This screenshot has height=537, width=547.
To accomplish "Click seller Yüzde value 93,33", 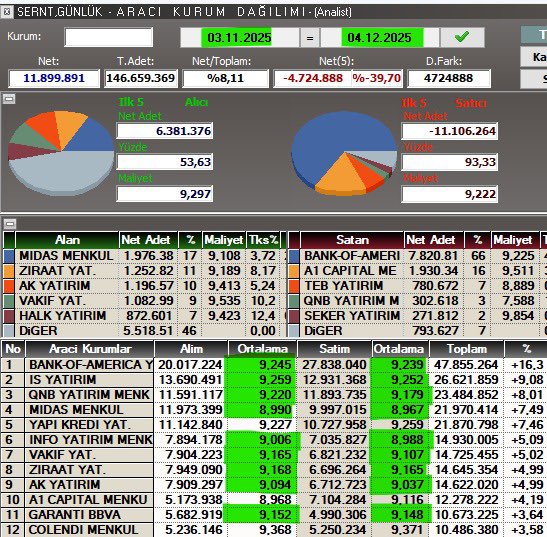I will click(450, 162).
